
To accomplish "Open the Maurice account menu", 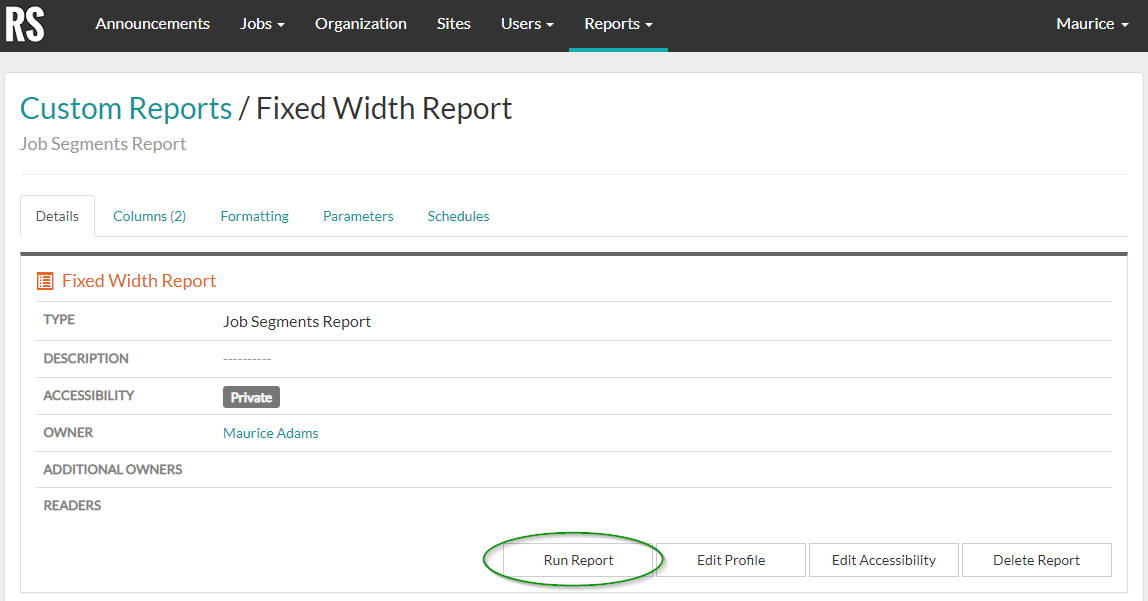I will pyautogui.click(x=1091, y=24).
